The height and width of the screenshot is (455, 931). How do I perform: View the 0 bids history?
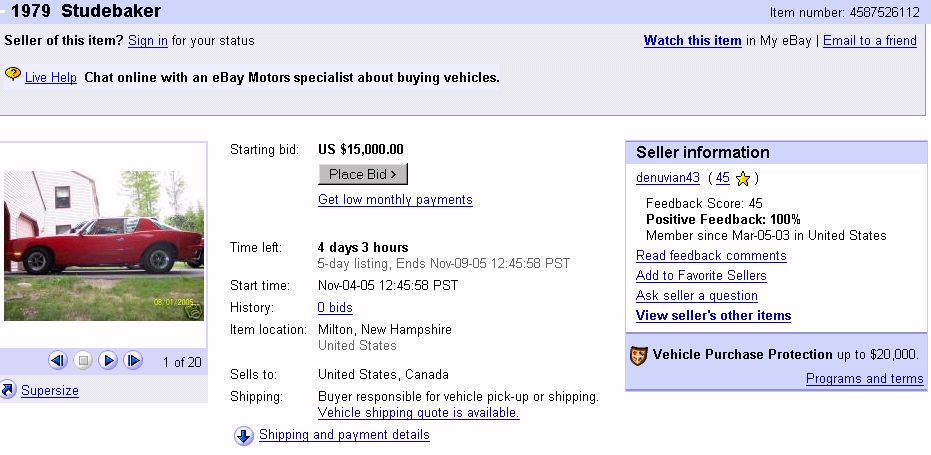click(x=335, y=308)
